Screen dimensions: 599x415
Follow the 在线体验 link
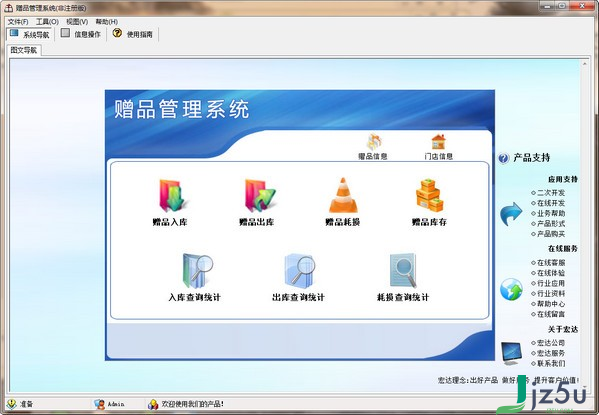(x=551, y=273)
